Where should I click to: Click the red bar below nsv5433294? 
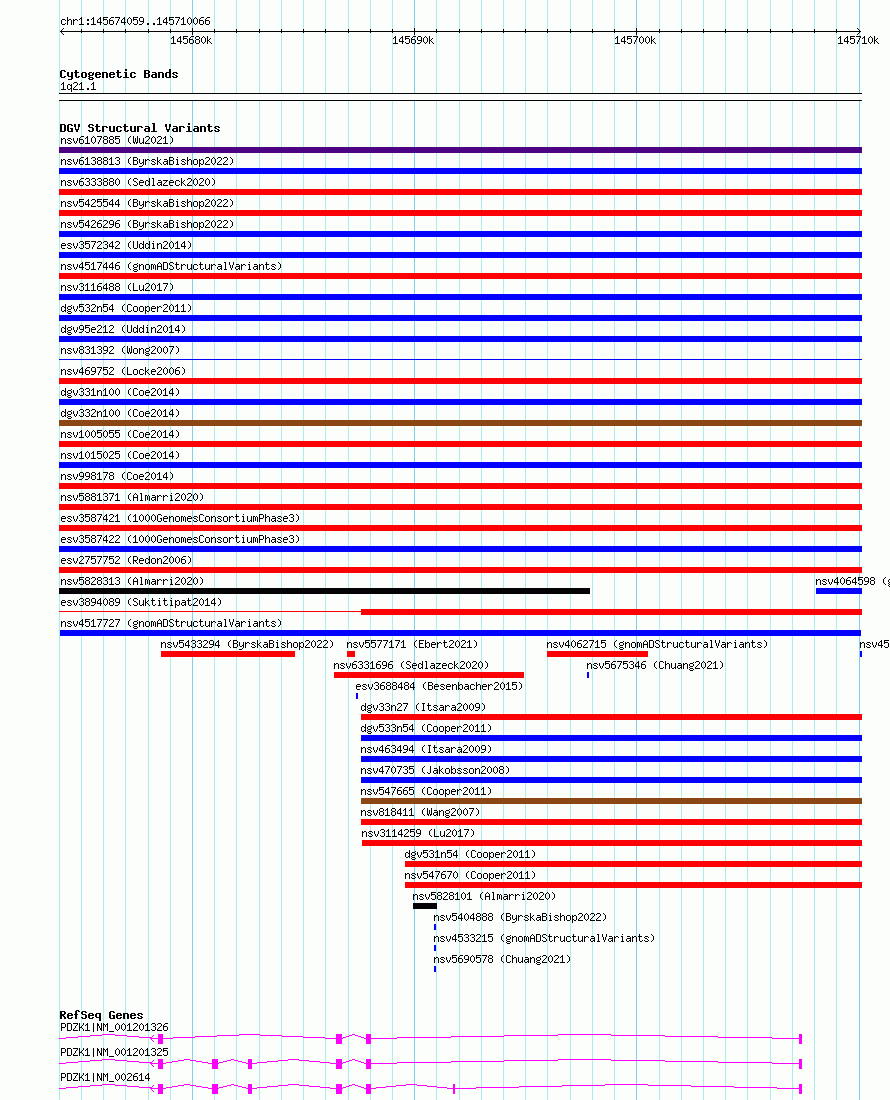coord(228,655)
